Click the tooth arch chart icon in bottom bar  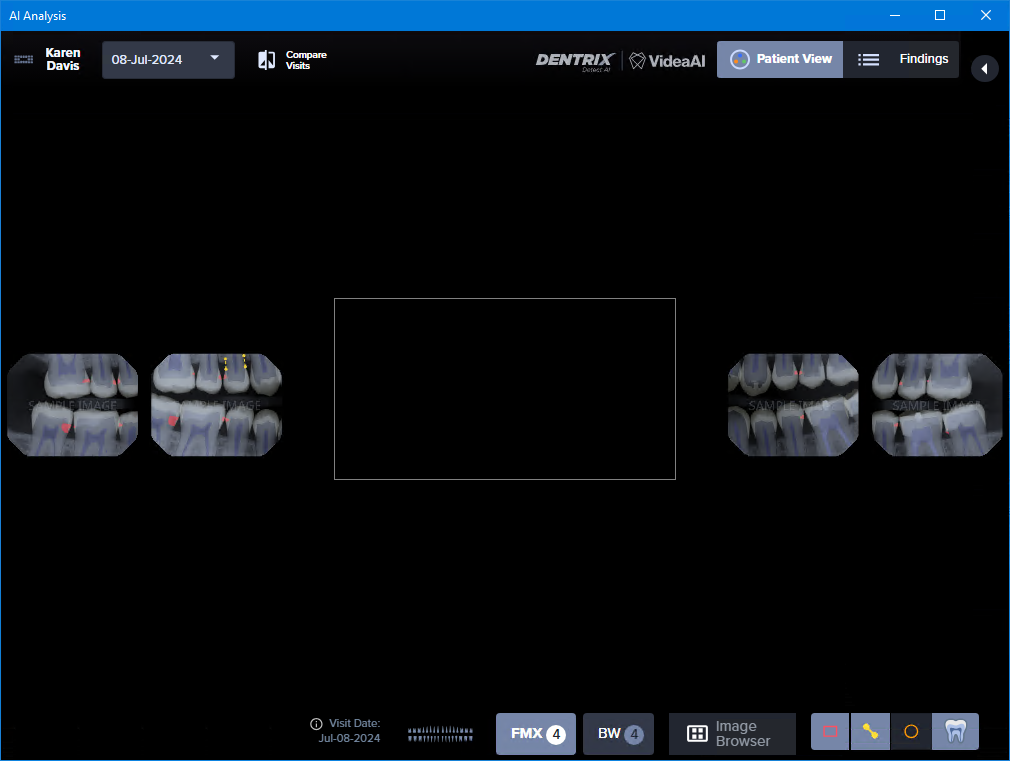click(x=440, y=733)
